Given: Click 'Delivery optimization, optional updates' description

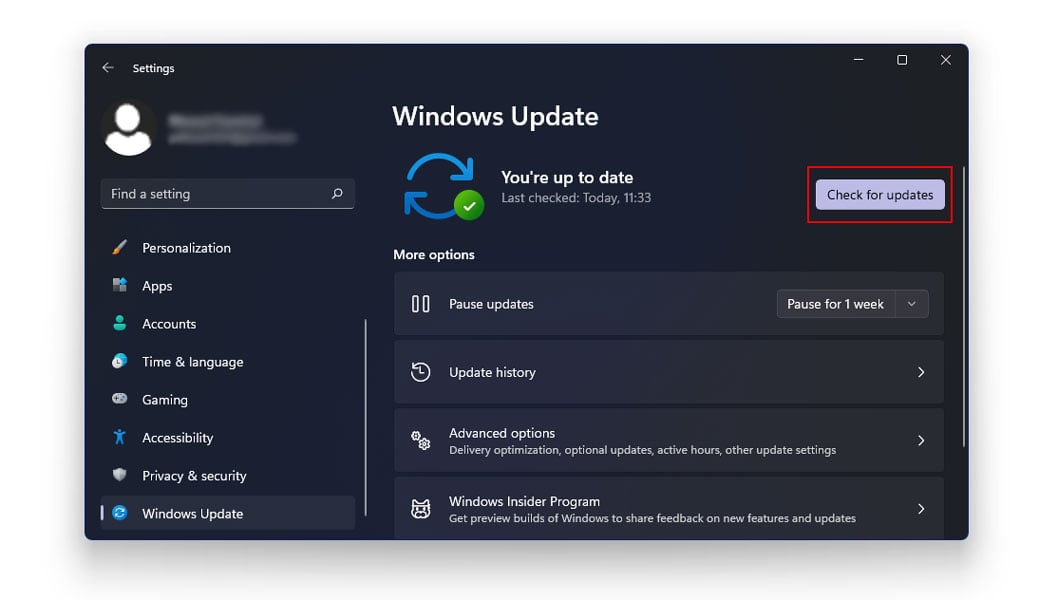Looking at the screenshot, I should tap(642, 450).
